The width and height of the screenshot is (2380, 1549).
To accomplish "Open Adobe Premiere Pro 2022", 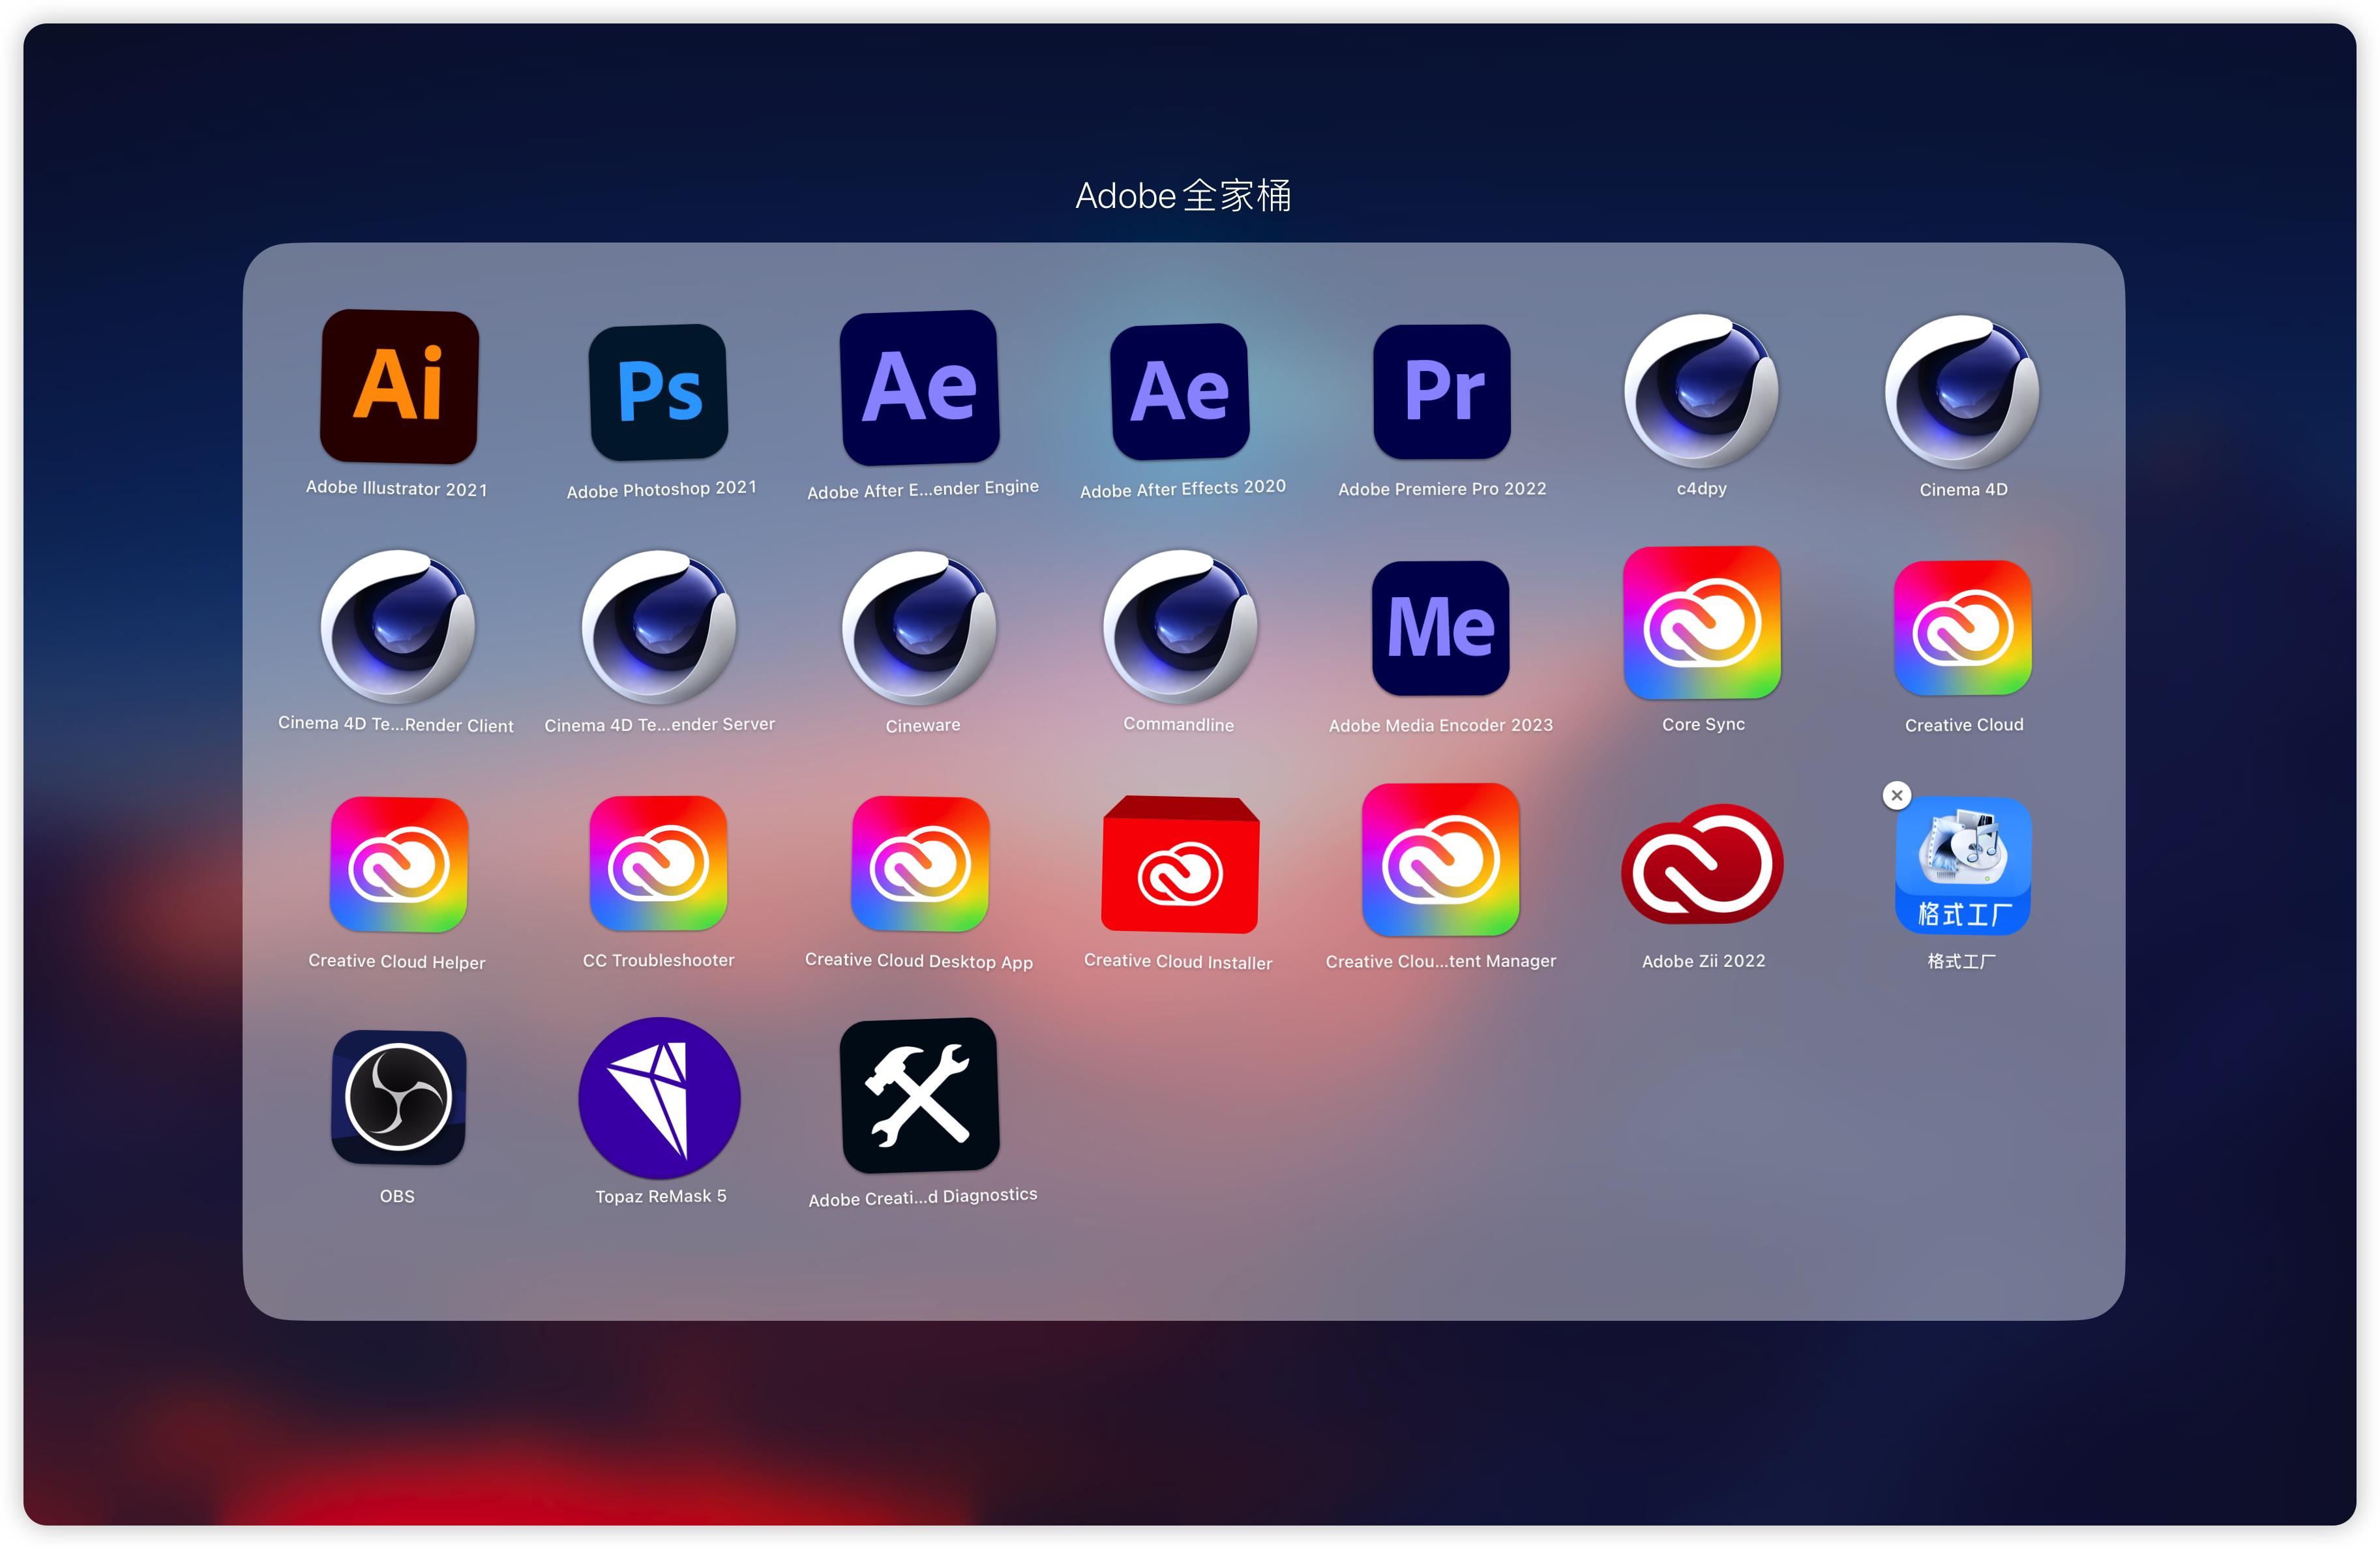I will coord(1442,391).
